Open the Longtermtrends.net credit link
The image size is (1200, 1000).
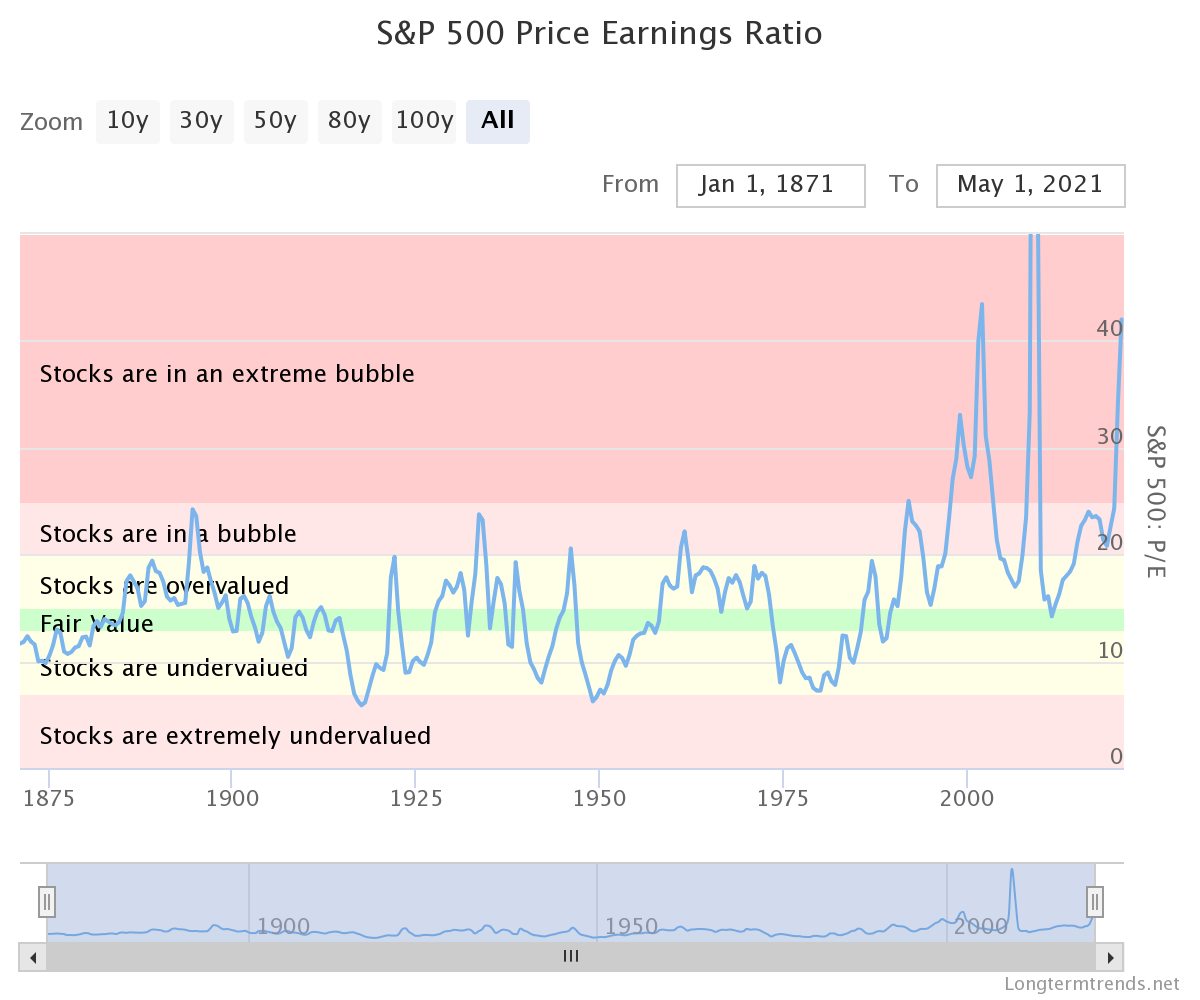pyautogui.click(x=1092, y=983)
